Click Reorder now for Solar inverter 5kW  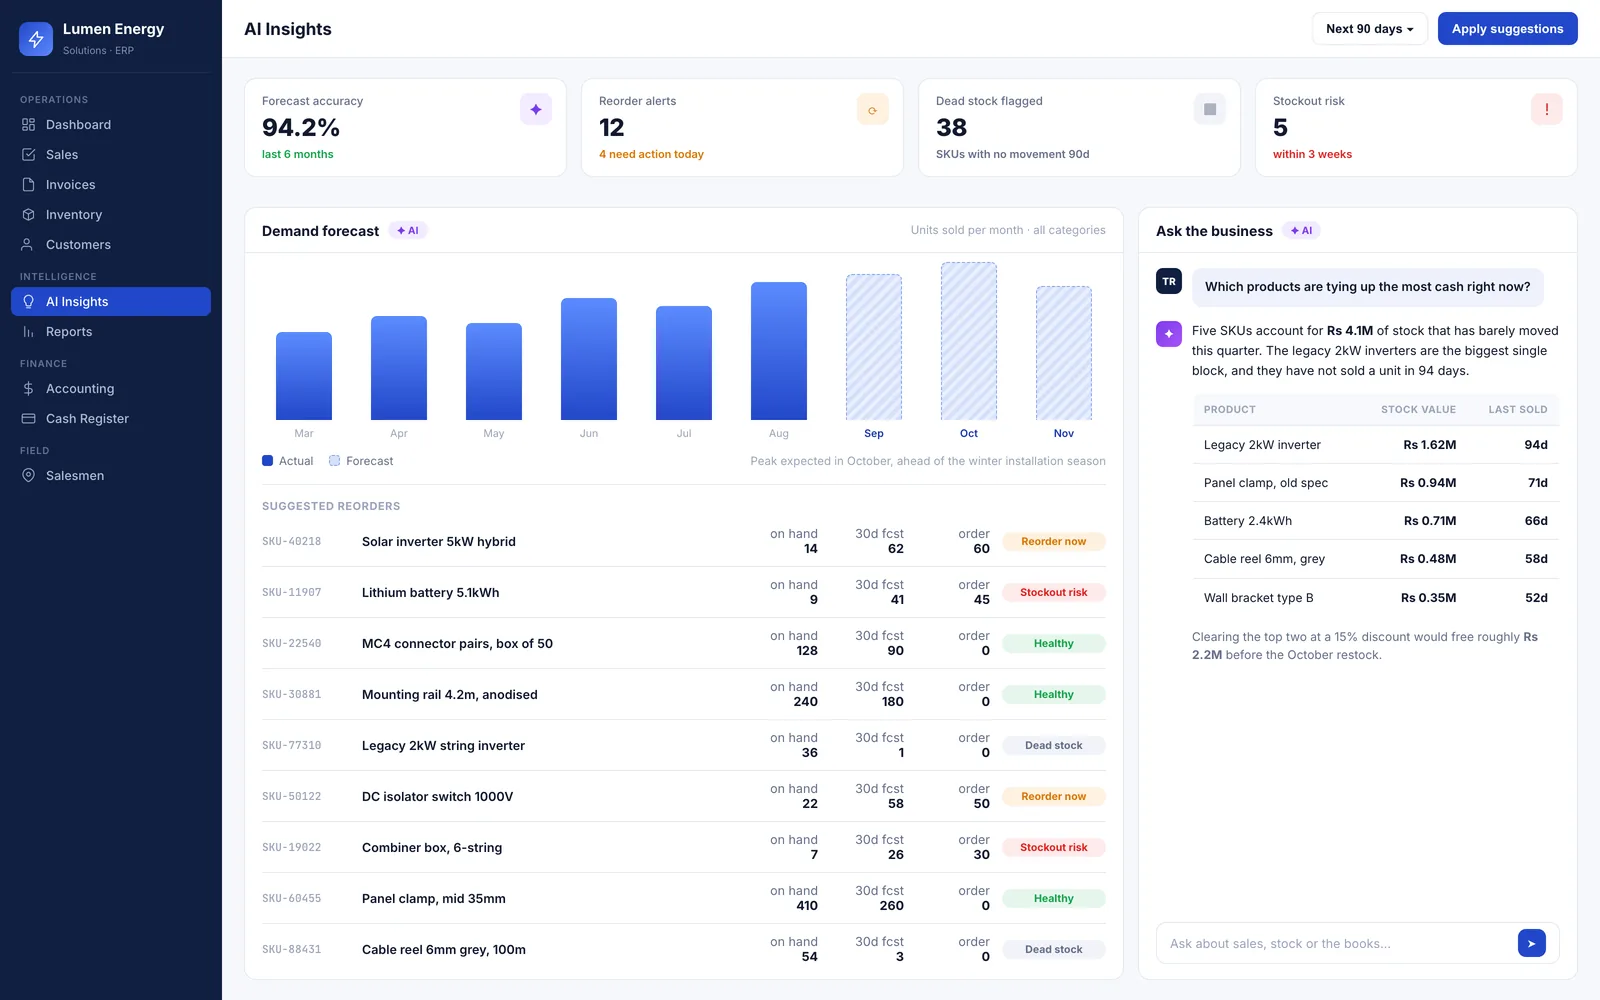click(x=1053, y=542)
